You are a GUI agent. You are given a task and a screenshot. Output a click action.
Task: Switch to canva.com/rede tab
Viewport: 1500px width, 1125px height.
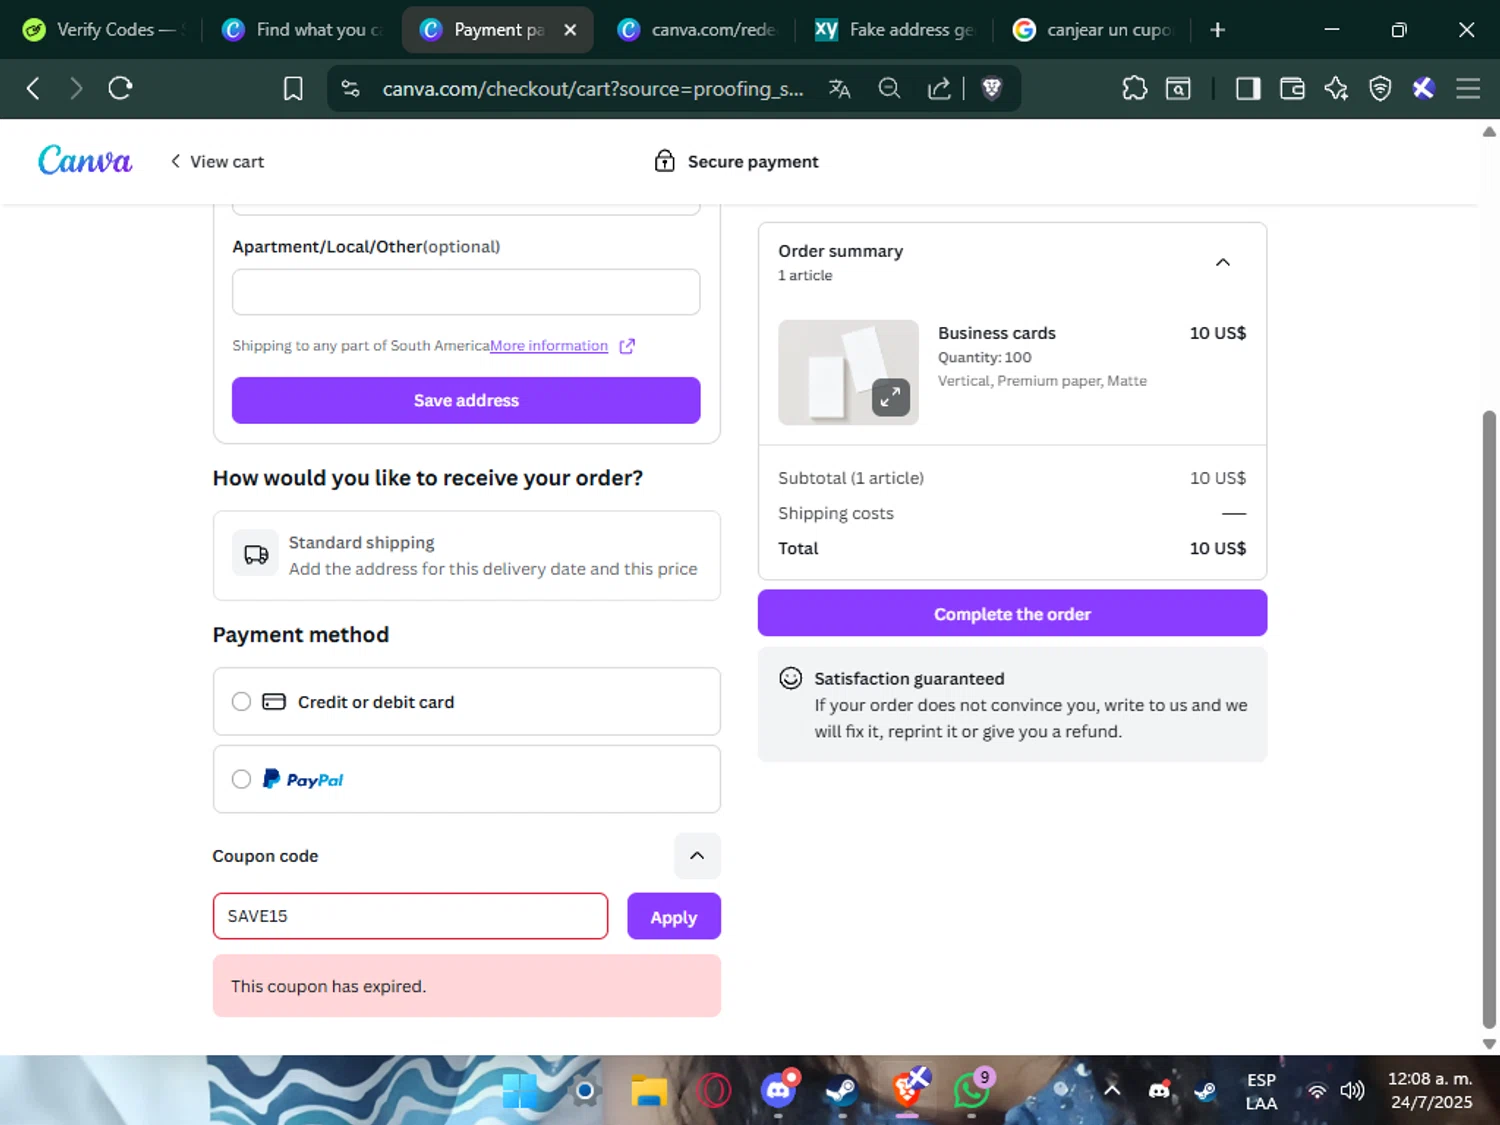click(x=697, y=30)
